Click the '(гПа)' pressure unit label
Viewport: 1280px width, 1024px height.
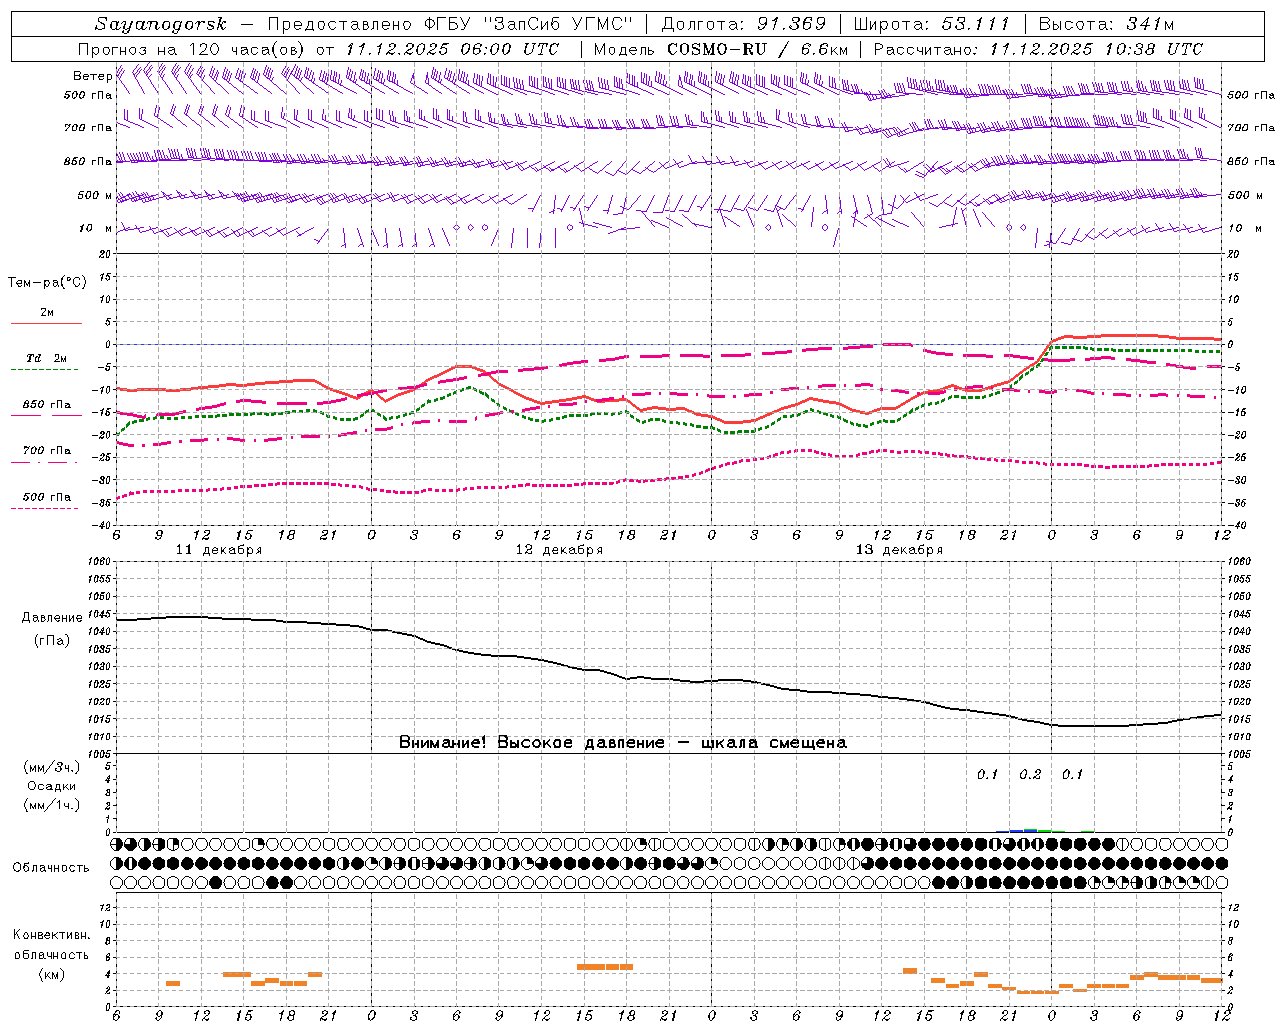pos(52,641)
